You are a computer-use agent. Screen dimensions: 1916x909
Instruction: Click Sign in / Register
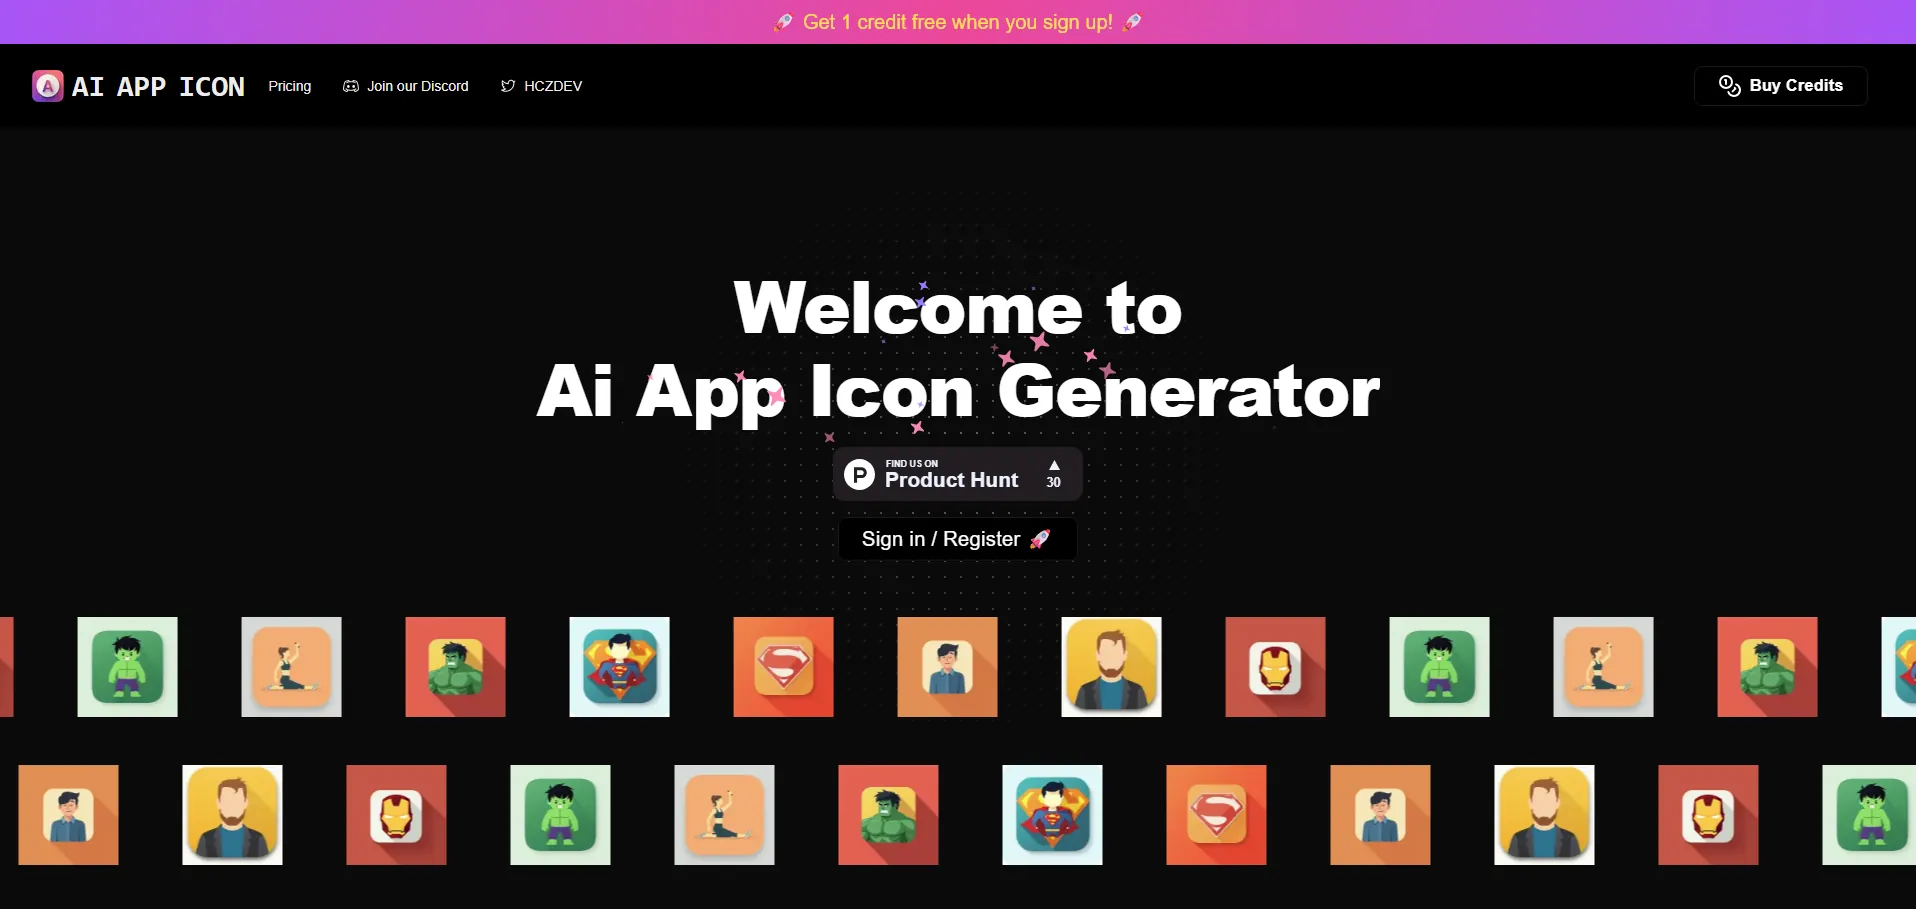click(x=940, y=539)
